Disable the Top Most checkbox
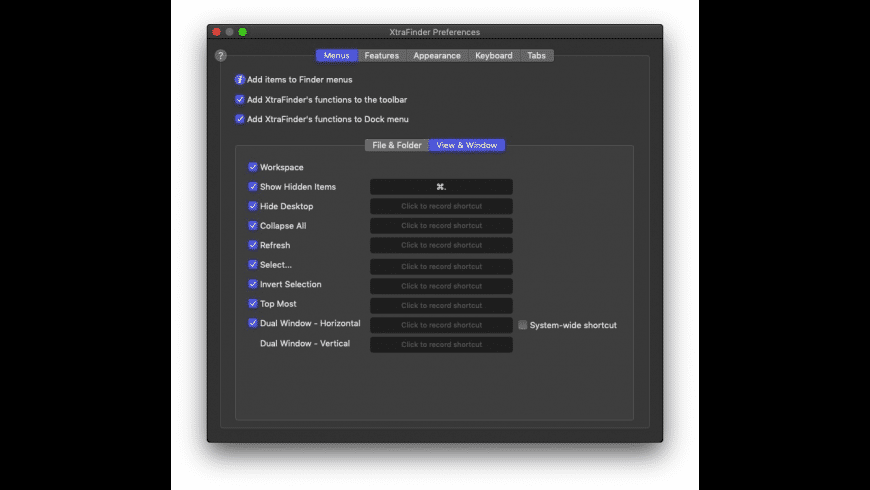Image resolution: width=870 pixels, height=490 pixels. (253, 304)
